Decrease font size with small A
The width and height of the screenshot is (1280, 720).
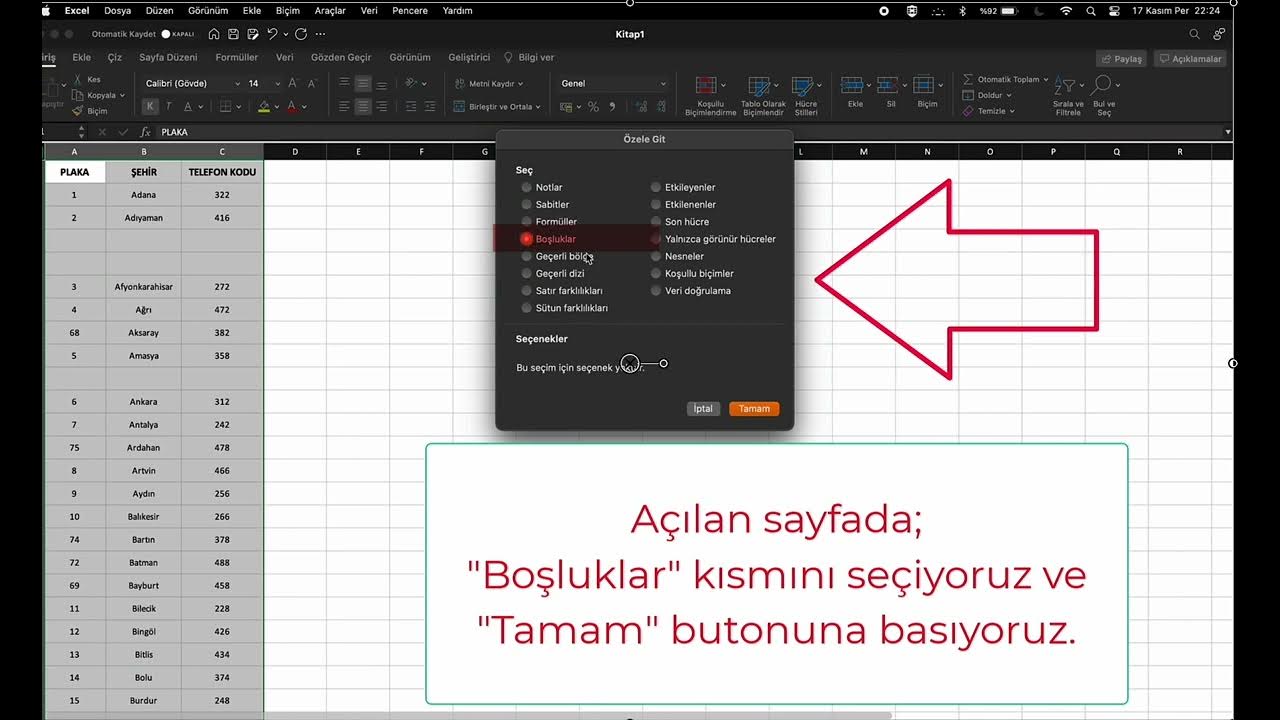312,83
